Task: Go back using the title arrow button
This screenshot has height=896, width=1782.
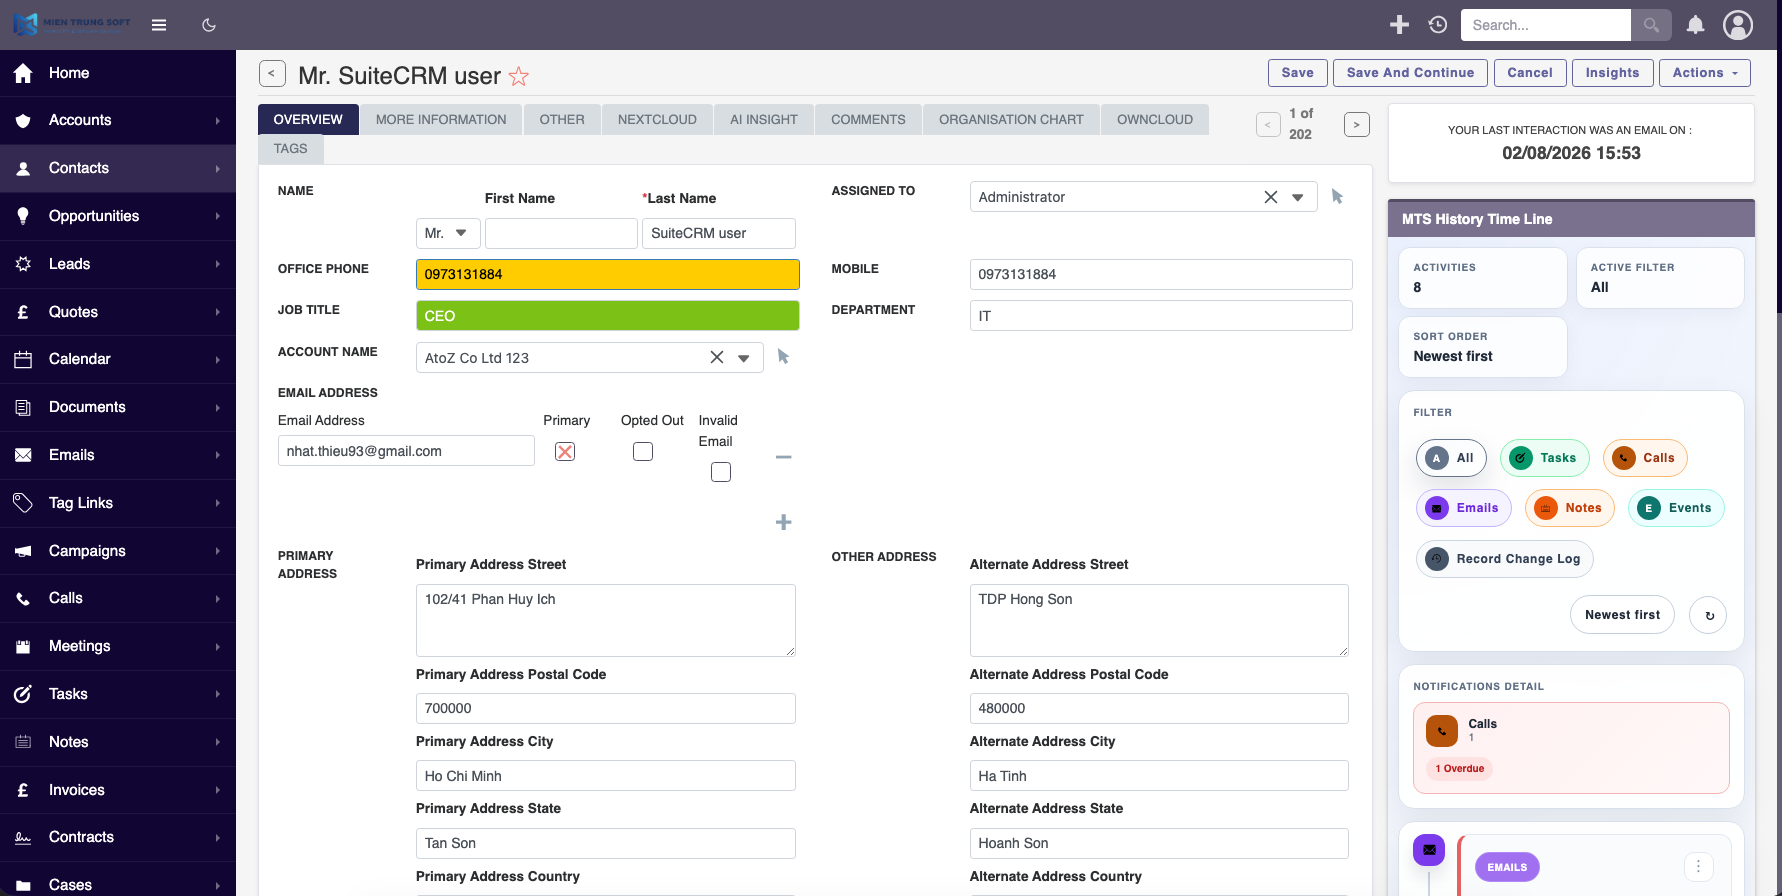Action: point(271,73)
